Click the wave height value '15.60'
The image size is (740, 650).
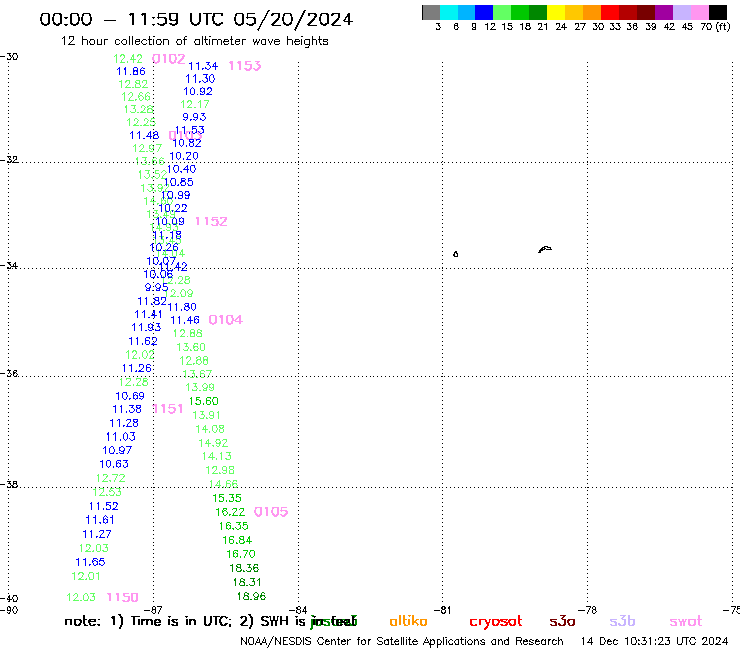click(x=203, y=401)
